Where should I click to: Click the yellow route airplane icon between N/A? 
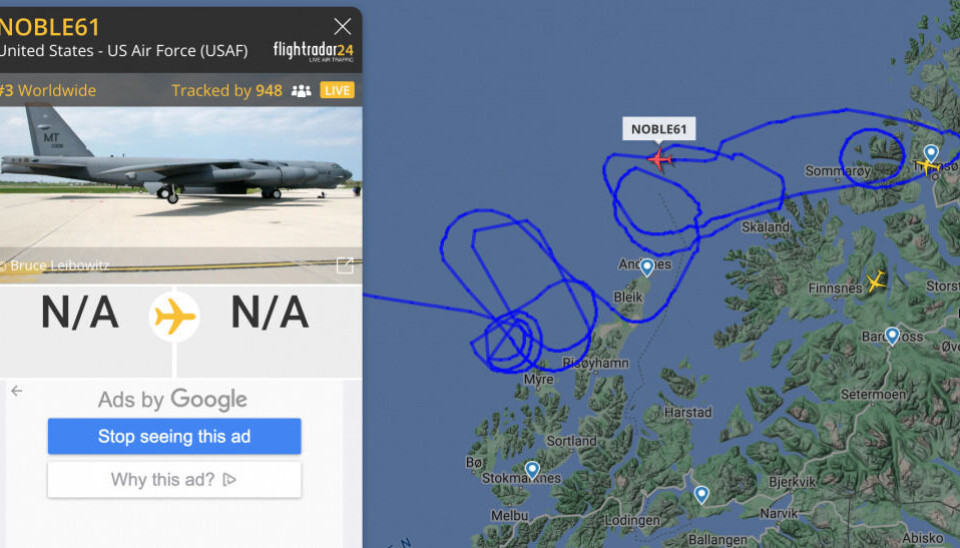click(x=174, y=317)
